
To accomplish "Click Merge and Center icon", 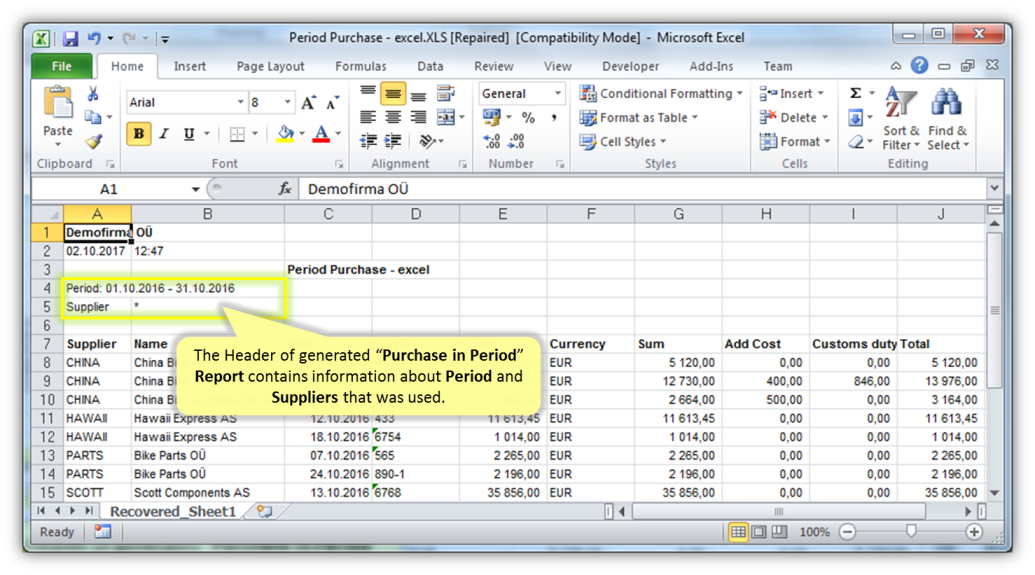I will pyautogui.click(x=446, y=118).
